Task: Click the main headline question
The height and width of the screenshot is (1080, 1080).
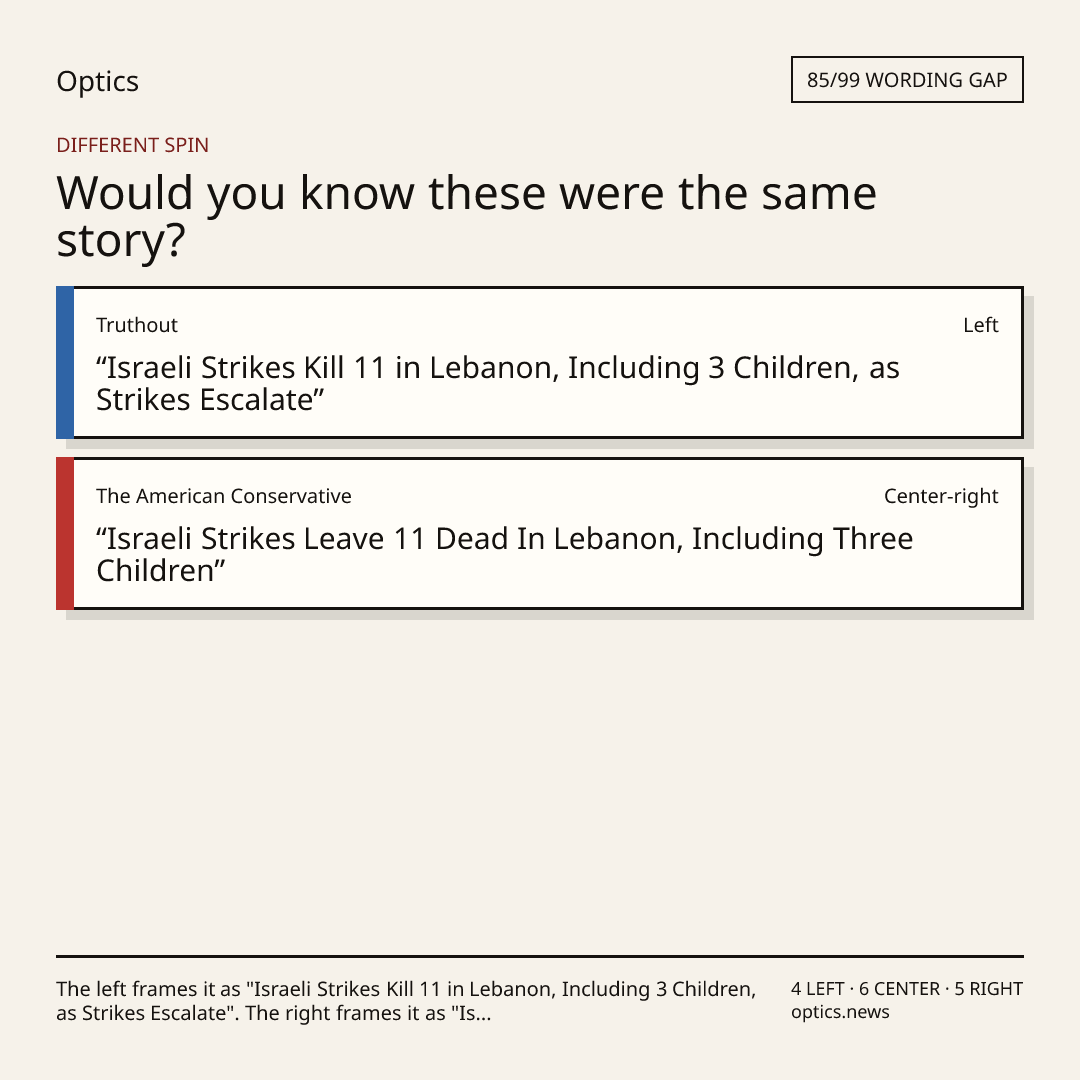Action: [x=466, y=216]
